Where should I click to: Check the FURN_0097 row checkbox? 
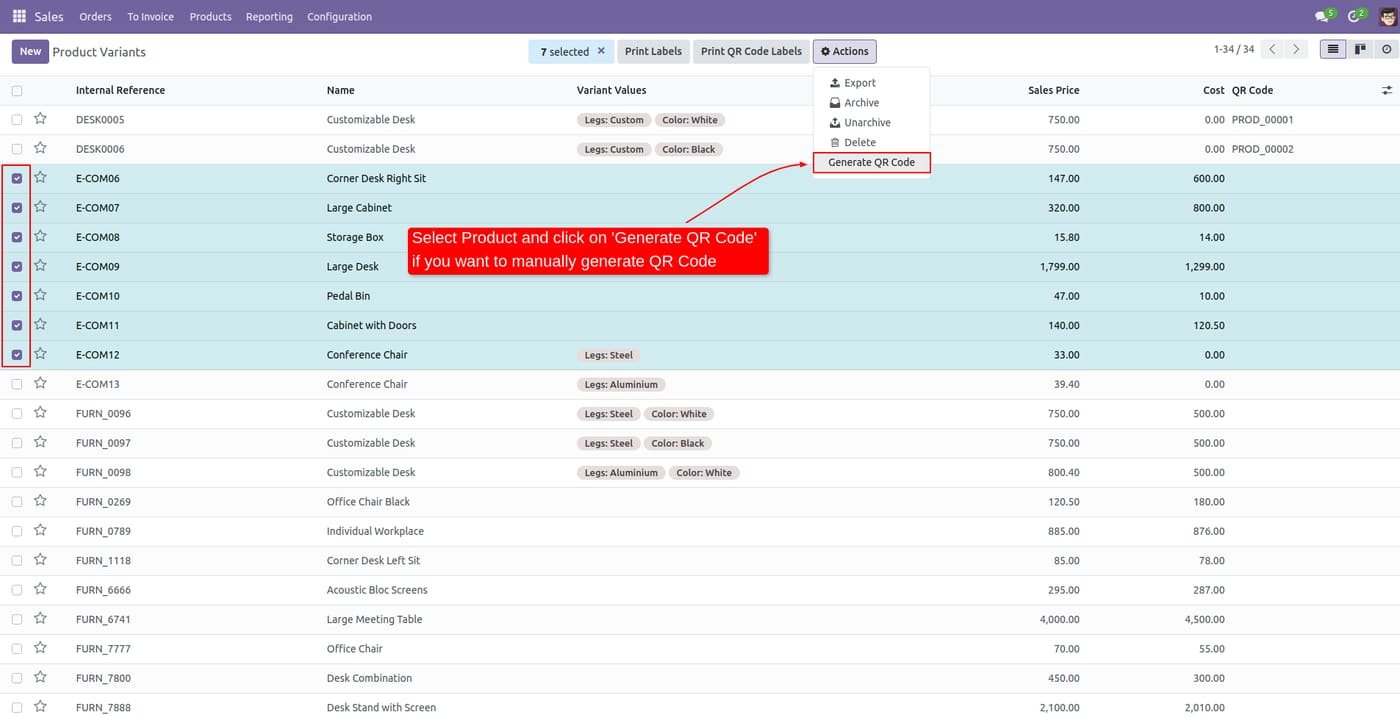click(17, 443)
